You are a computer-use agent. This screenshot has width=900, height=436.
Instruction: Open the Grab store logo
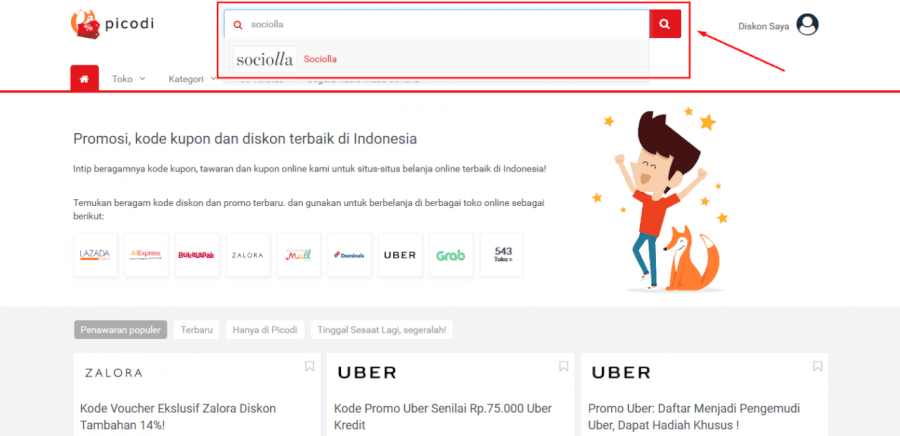pos(451,255)
